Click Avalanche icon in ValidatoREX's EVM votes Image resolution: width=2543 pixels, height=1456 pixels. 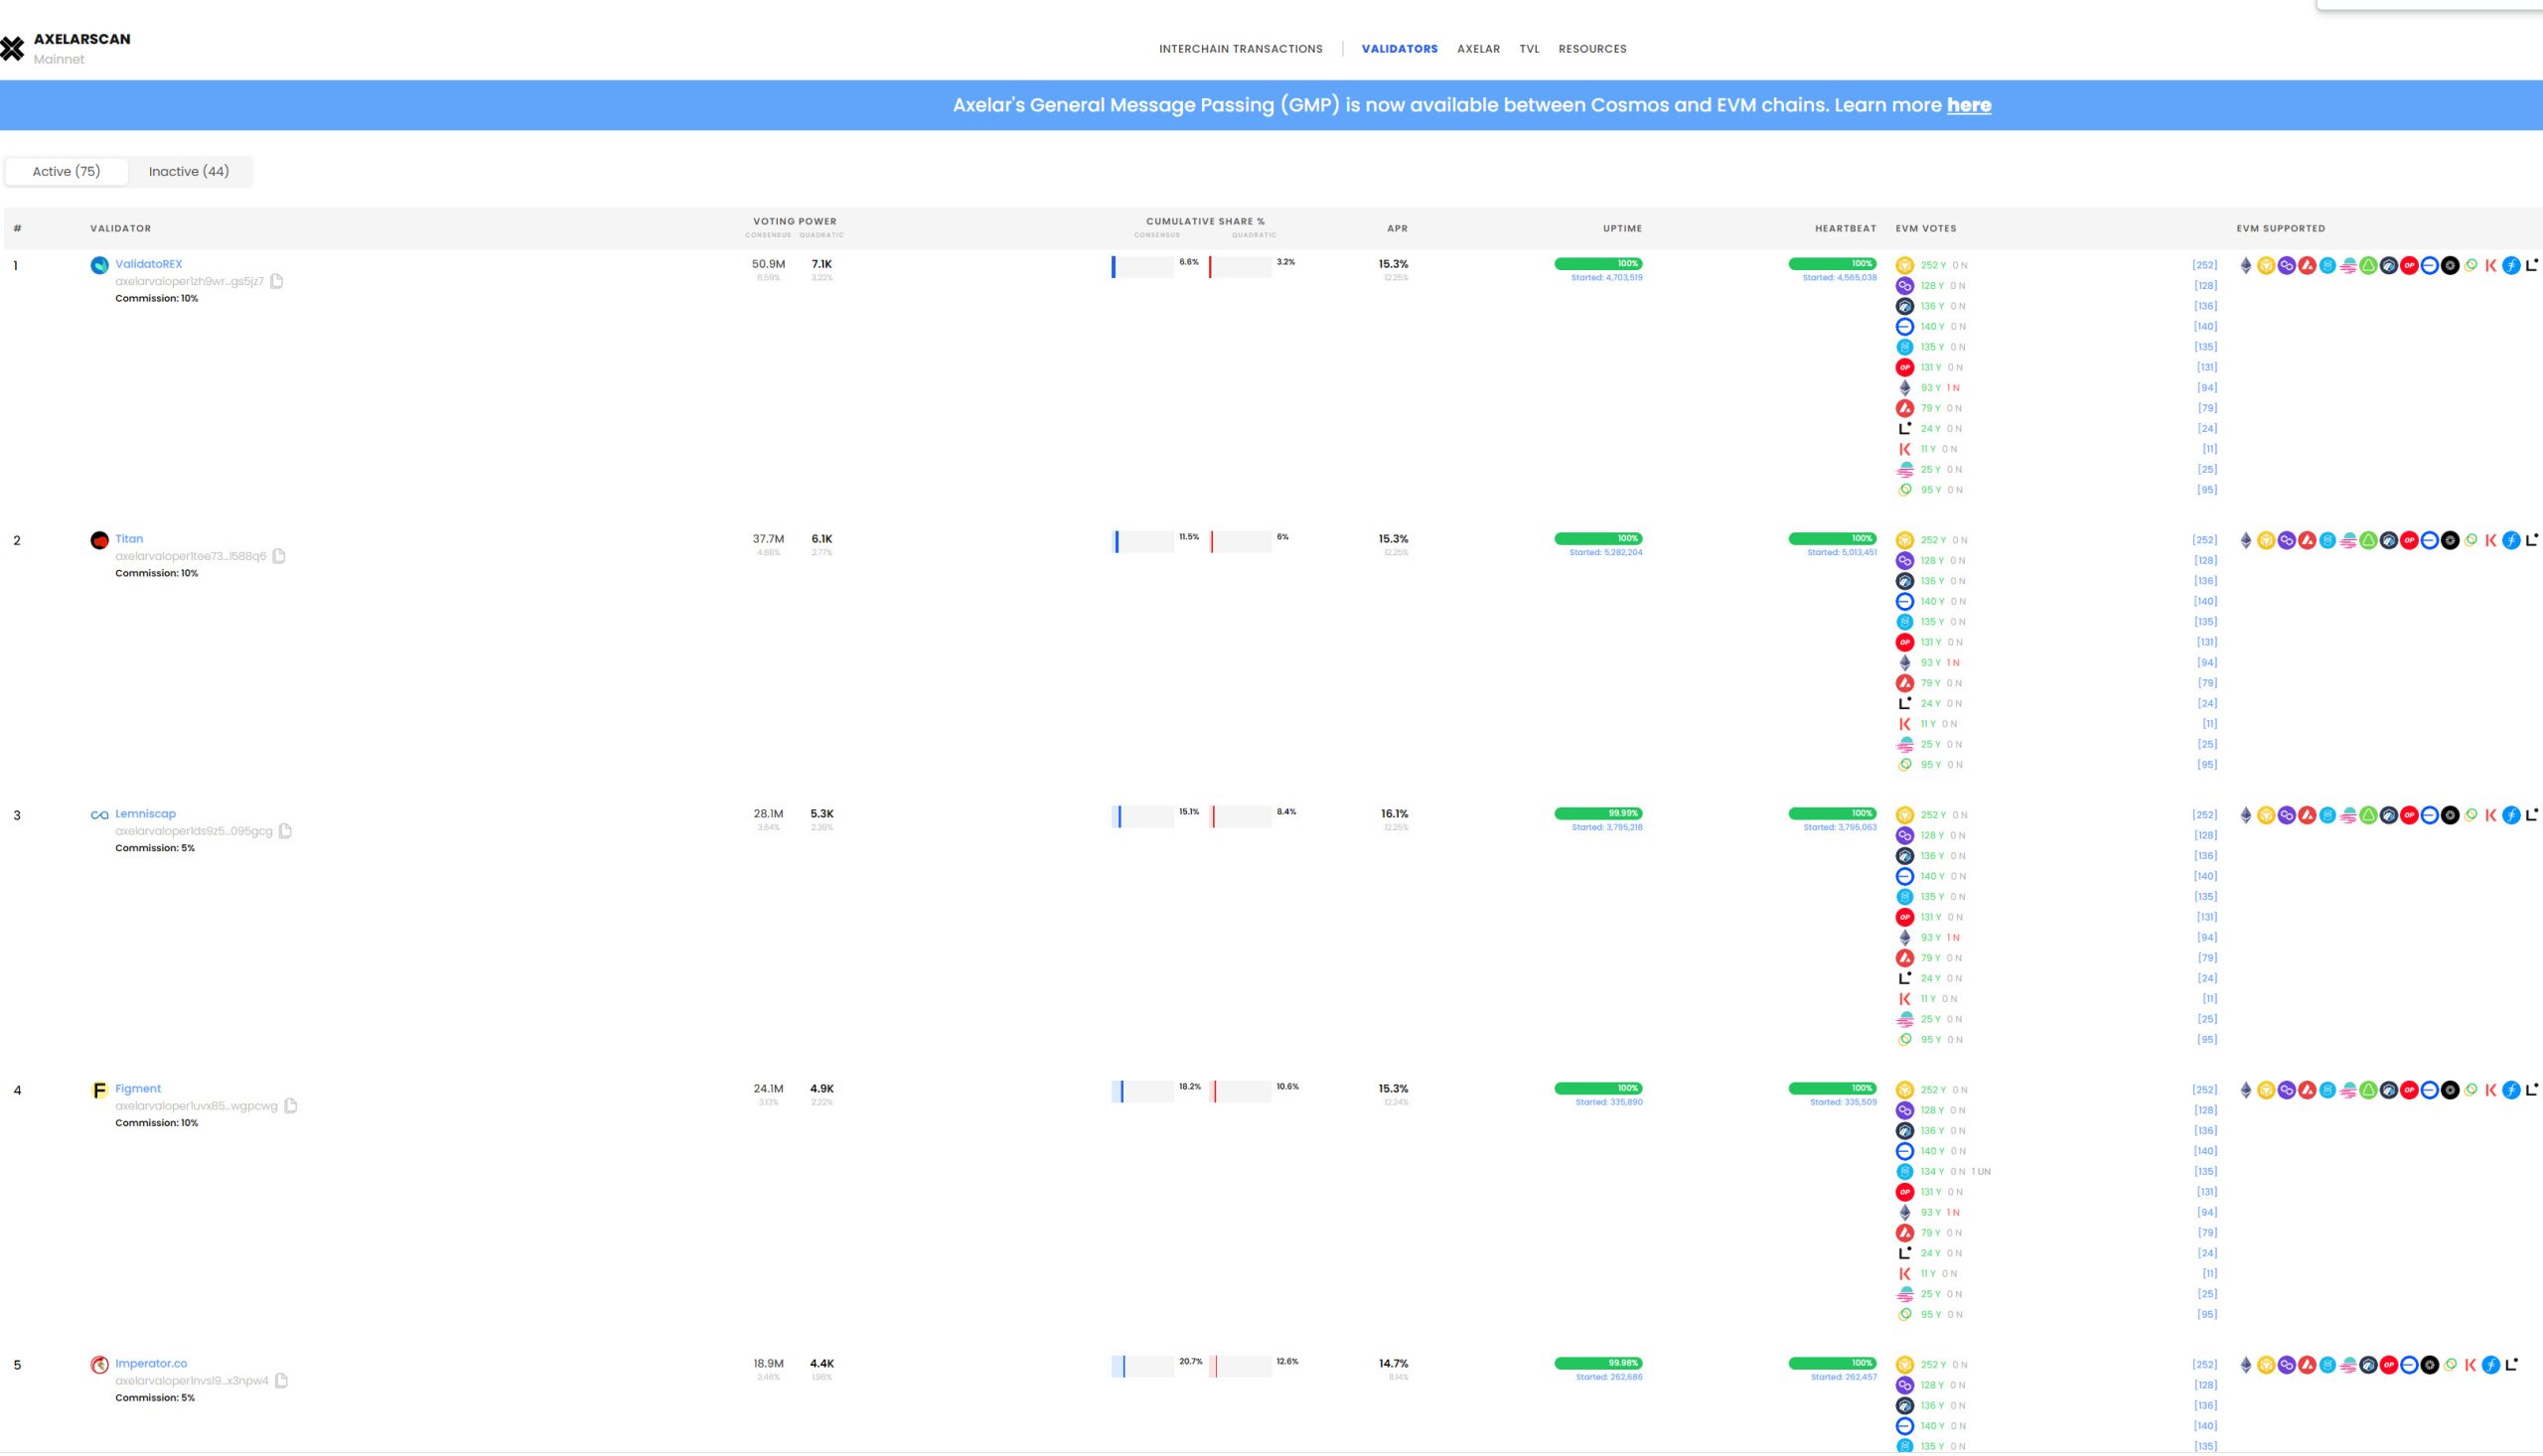(1905, 408)
